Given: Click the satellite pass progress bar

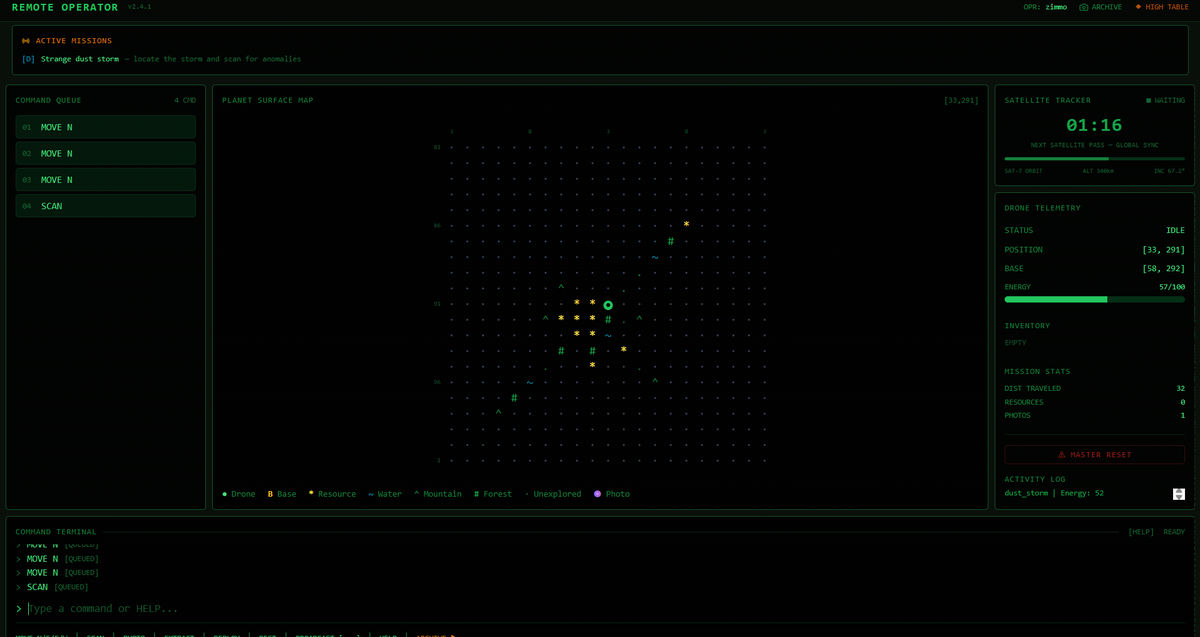Looking at the screenshot, I should pyautogui.click(x=1095, y=158).
